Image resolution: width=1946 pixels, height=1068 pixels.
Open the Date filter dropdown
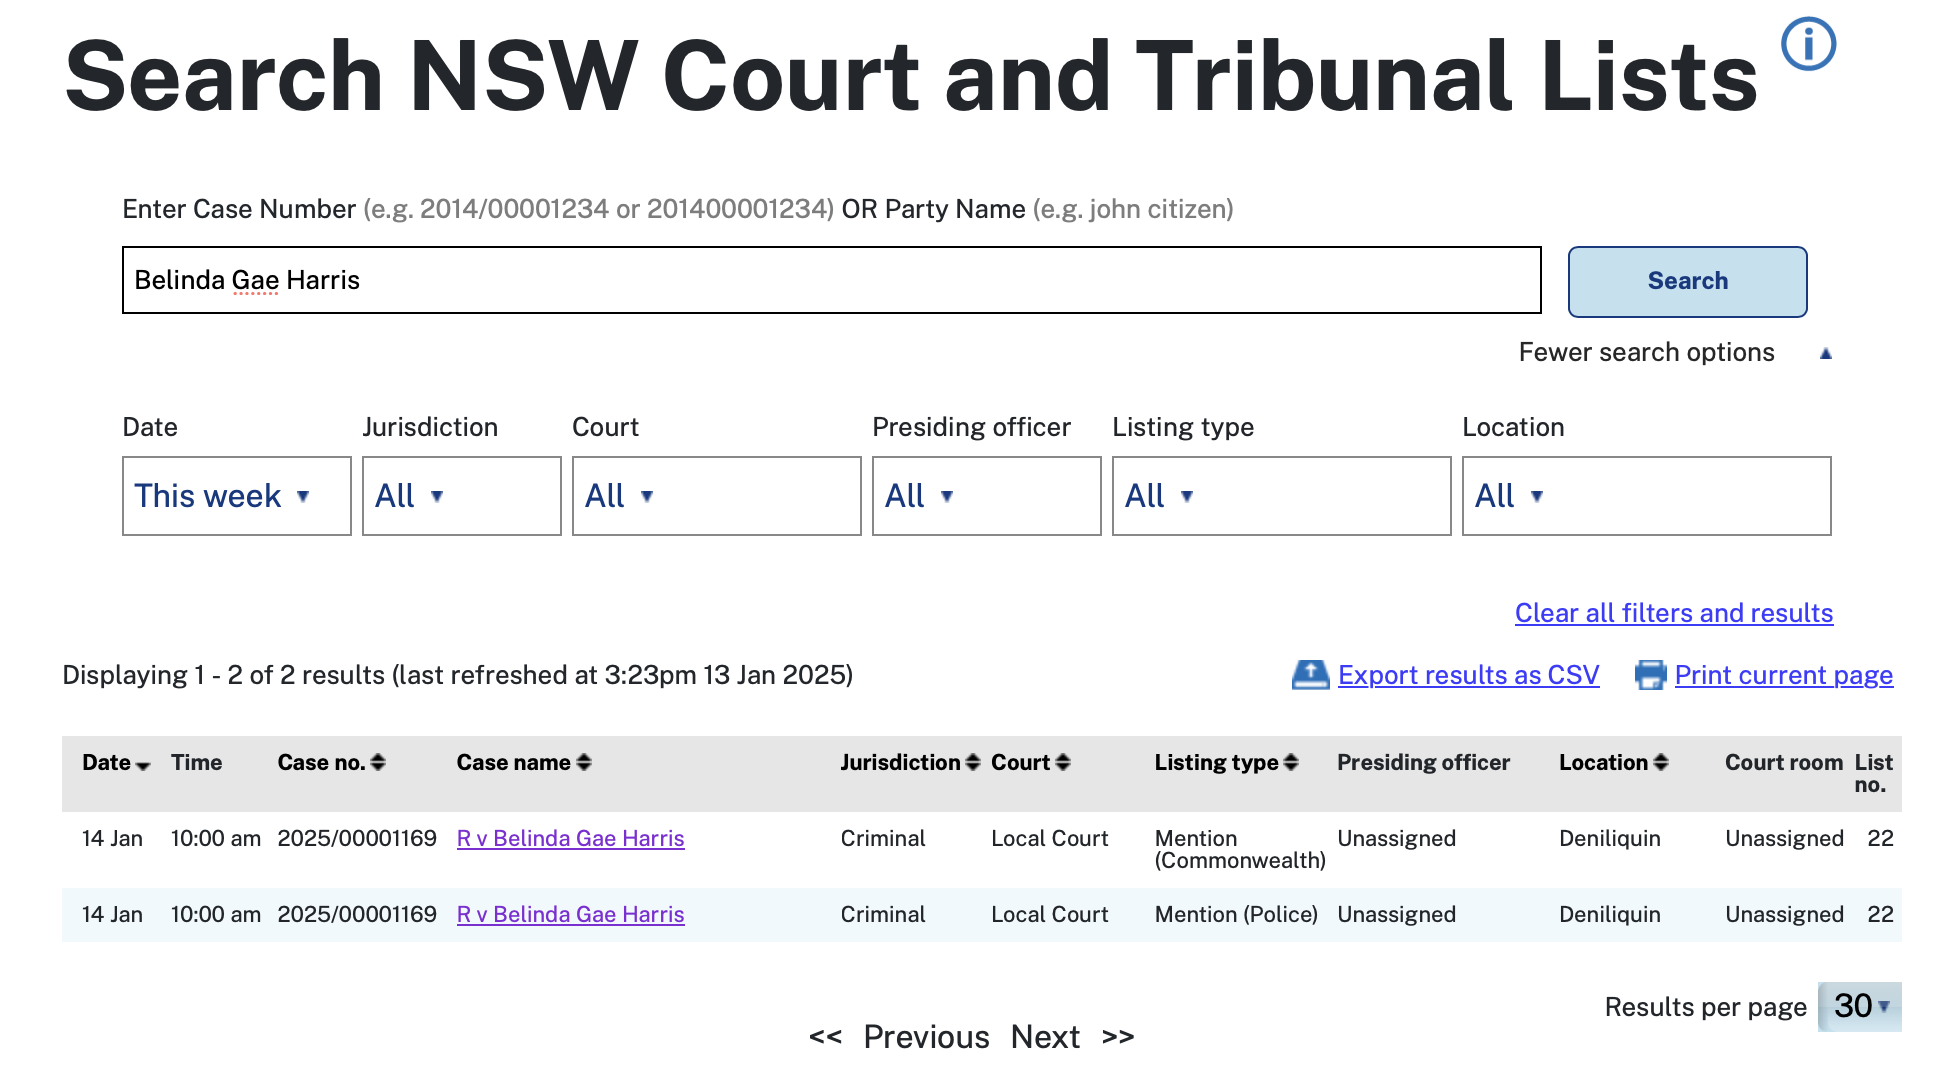coord(236,496)
